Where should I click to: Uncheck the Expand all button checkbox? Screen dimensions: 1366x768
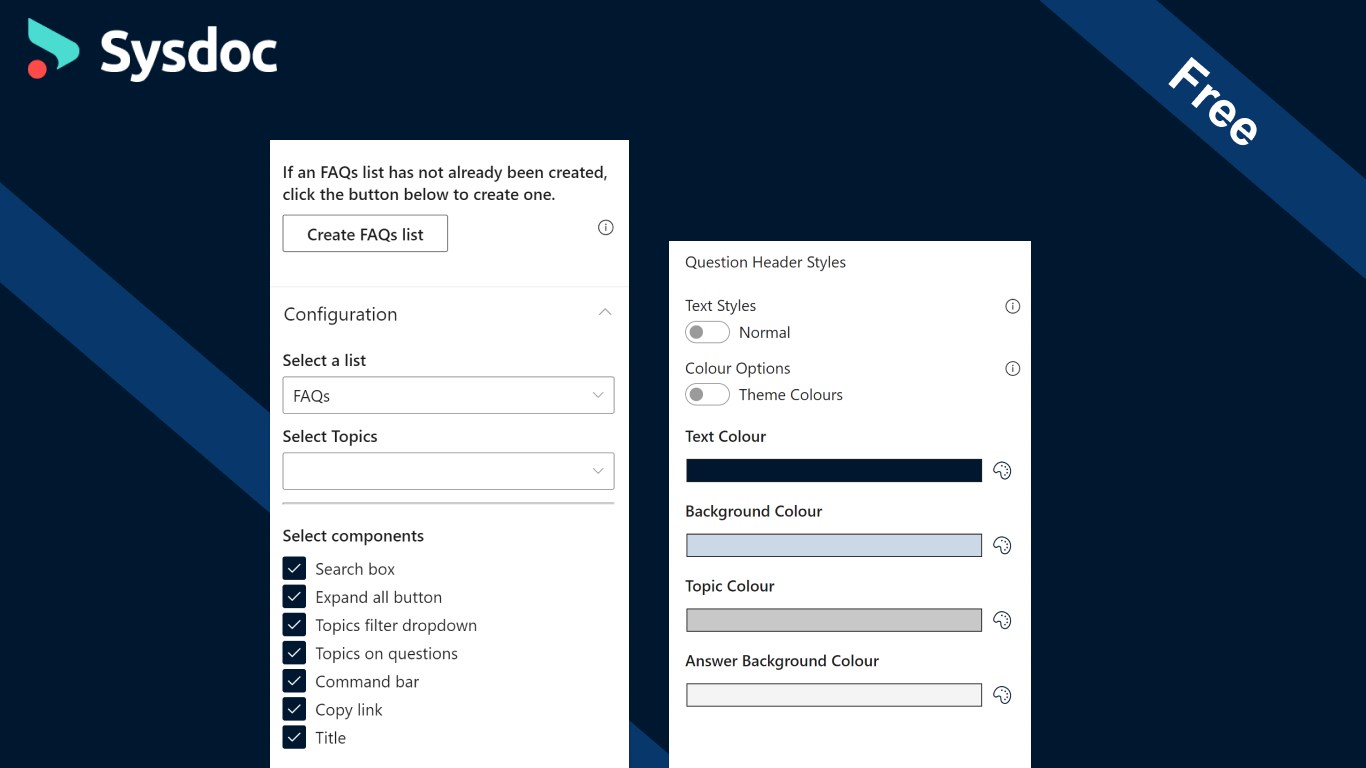click(294, 597)
